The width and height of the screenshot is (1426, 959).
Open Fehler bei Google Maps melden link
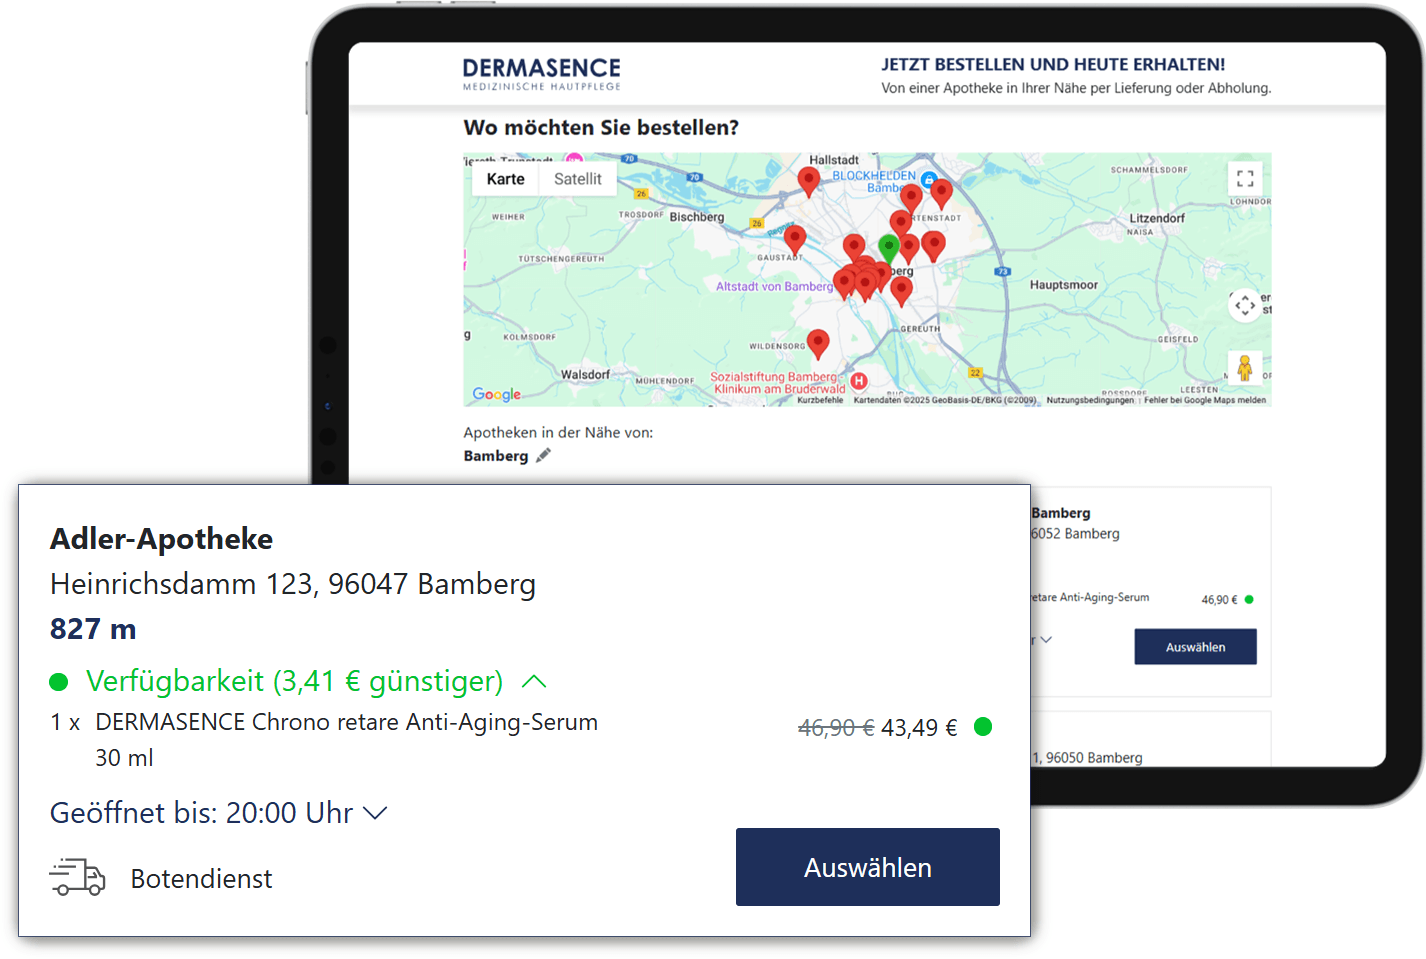tap(1204, 400)
